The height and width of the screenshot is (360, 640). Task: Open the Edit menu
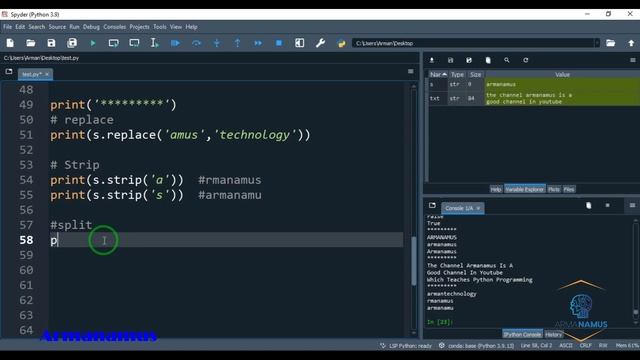pyautogui.click(x=20, y=27)
